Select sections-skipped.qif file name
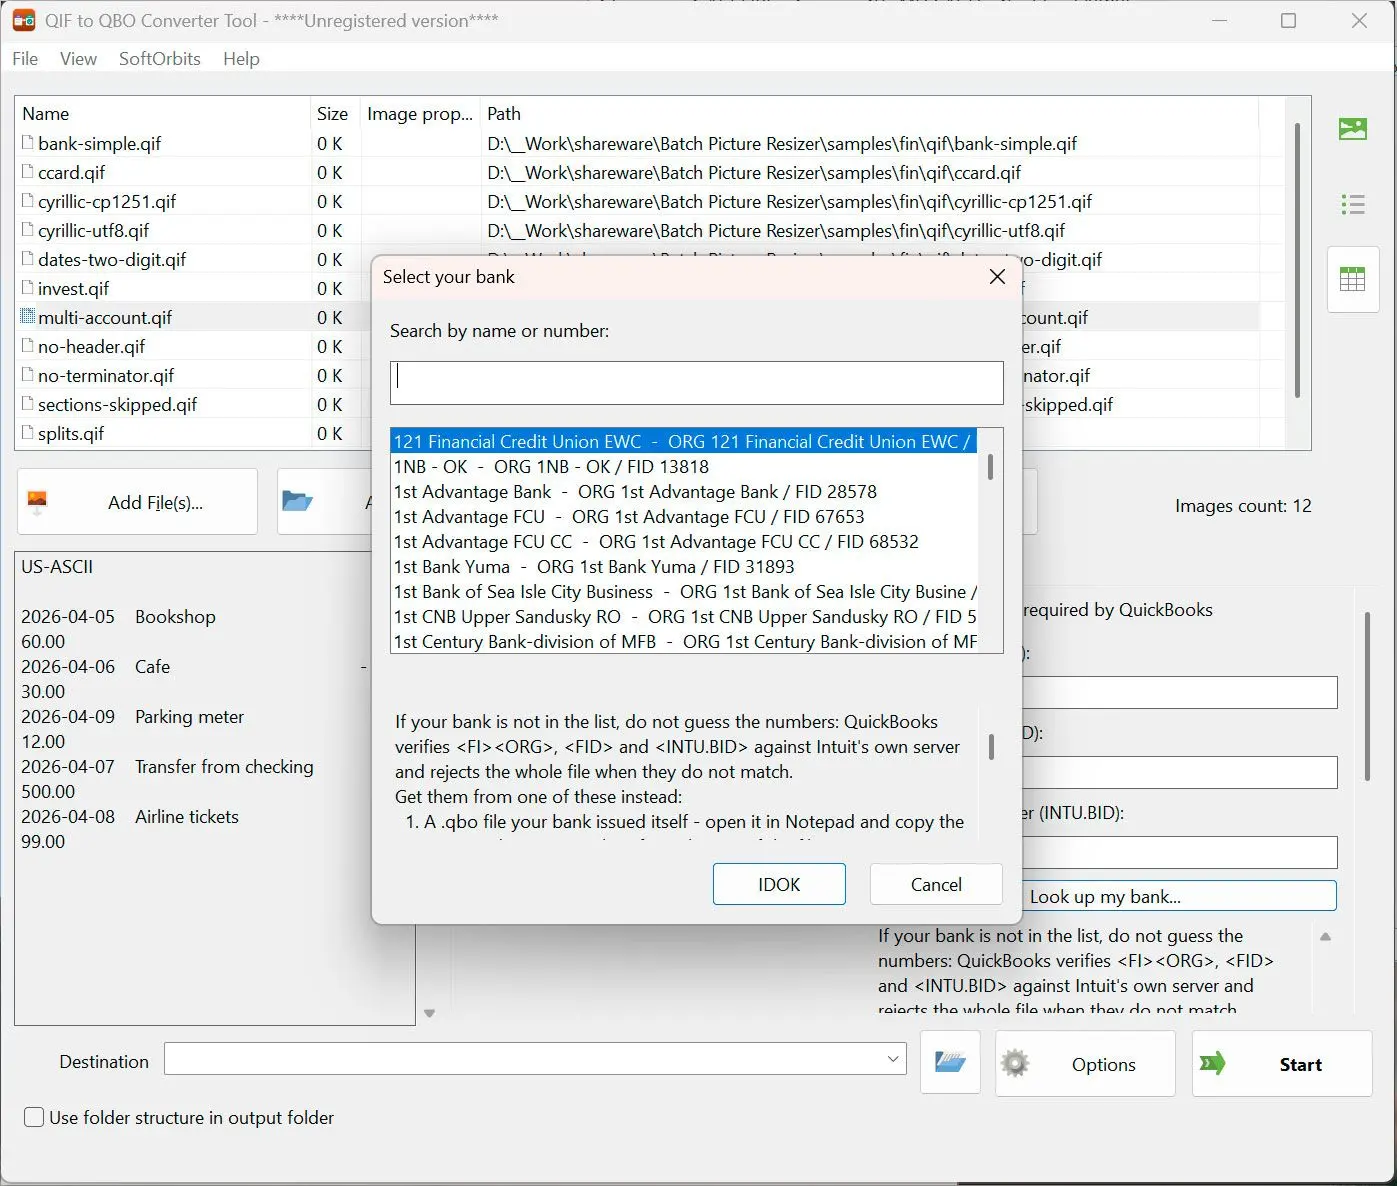 (118, 404)
